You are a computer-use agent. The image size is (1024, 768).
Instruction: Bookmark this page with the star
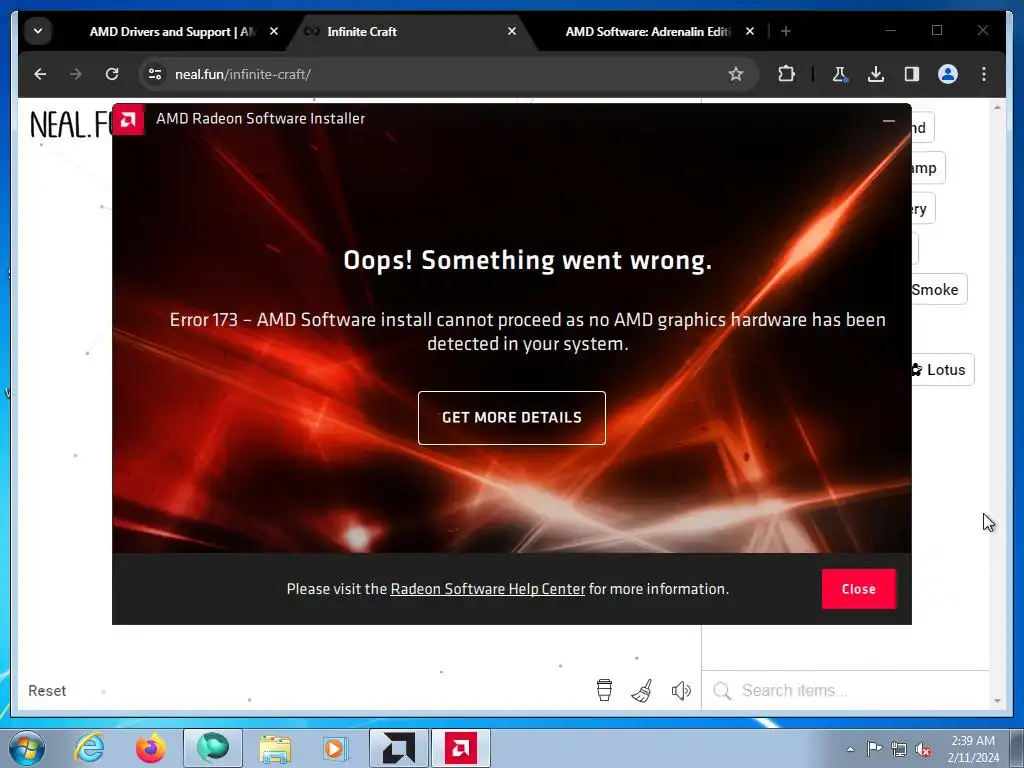735,74
